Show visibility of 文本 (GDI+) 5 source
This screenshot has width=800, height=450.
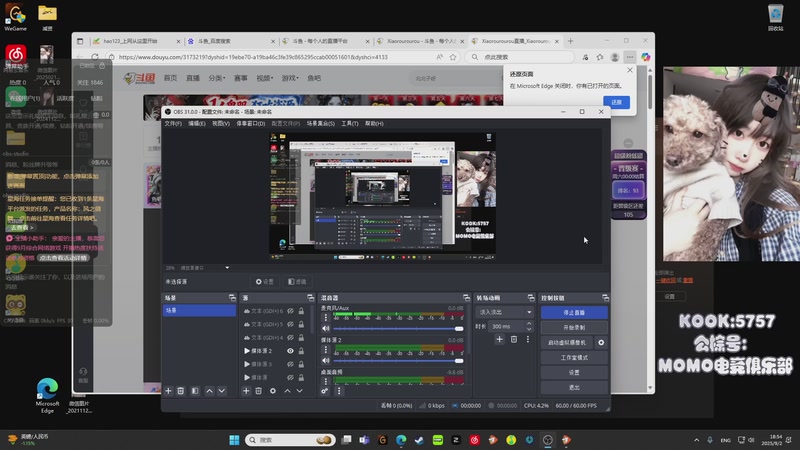coord(290,324)
